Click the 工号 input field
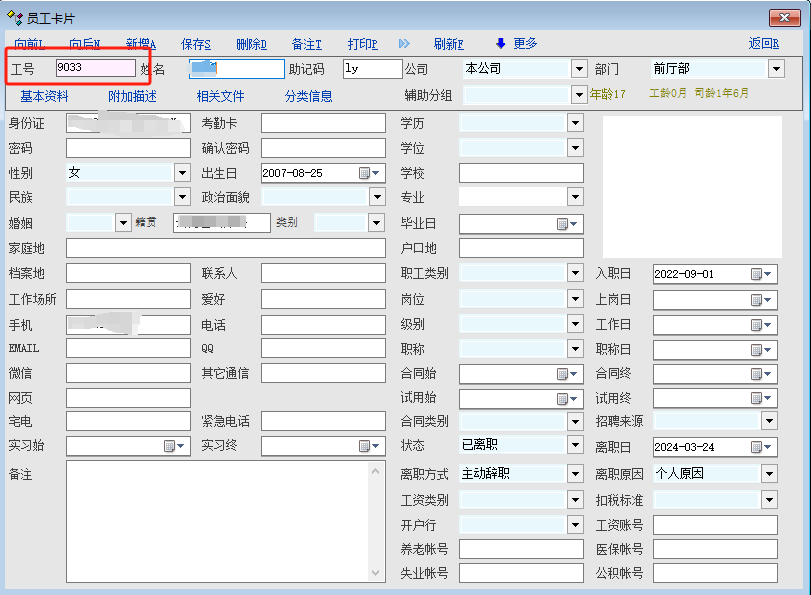Screen dimensions: 811x595 [x=95, y=68]
